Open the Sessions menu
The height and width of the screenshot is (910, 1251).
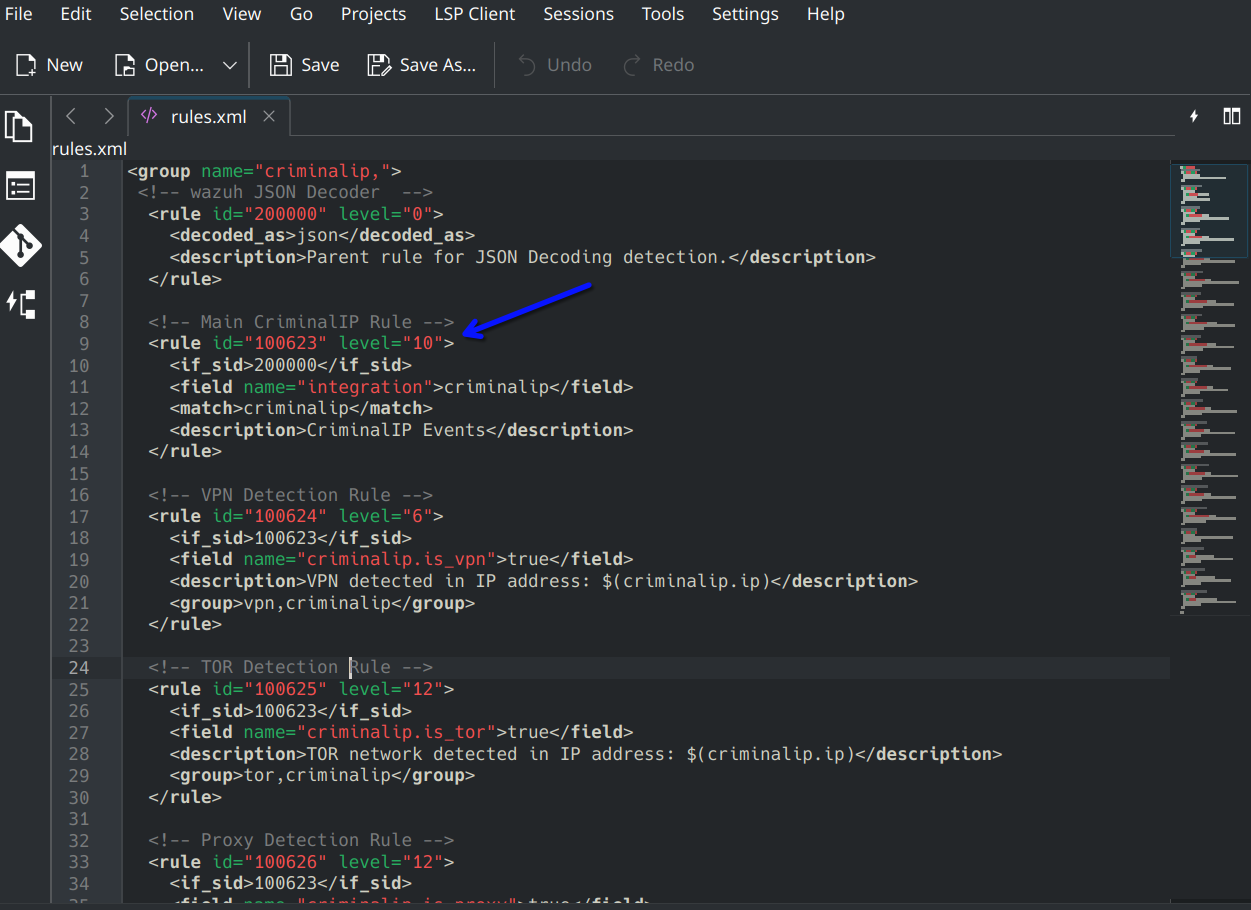pyautogui.click(x=578, y=14)
